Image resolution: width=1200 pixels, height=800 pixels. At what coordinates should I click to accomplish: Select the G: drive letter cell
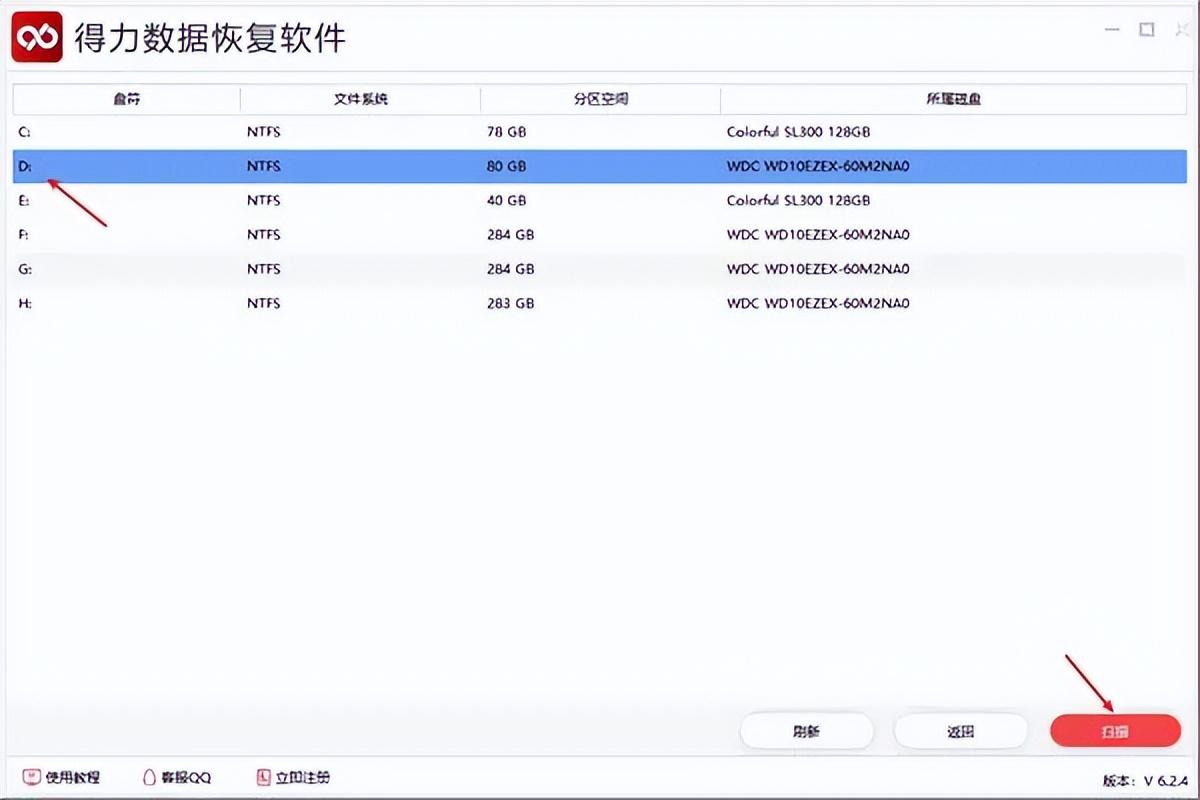26,269
